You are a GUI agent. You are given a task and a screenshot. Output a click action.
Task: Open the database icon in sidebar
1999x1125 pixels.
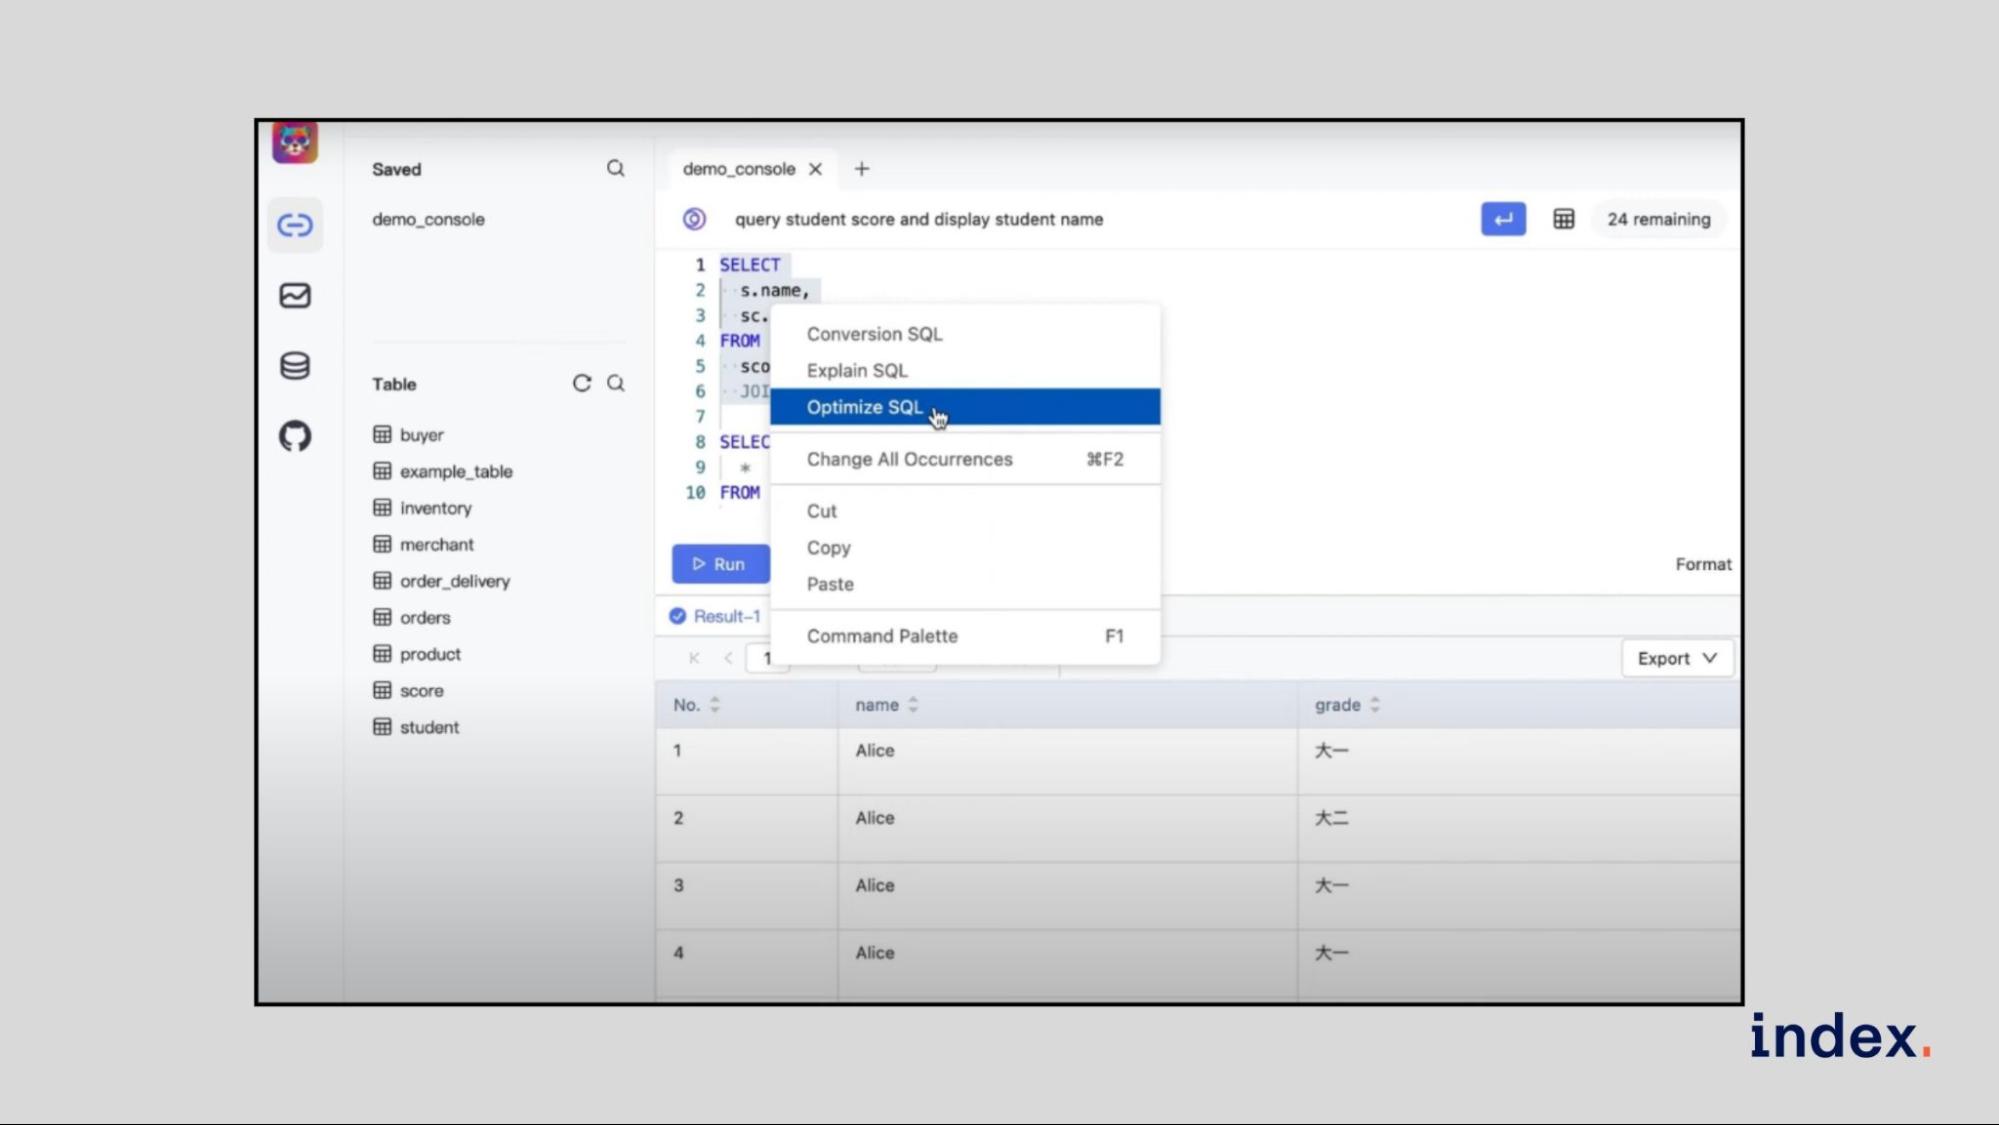[295, 366]
